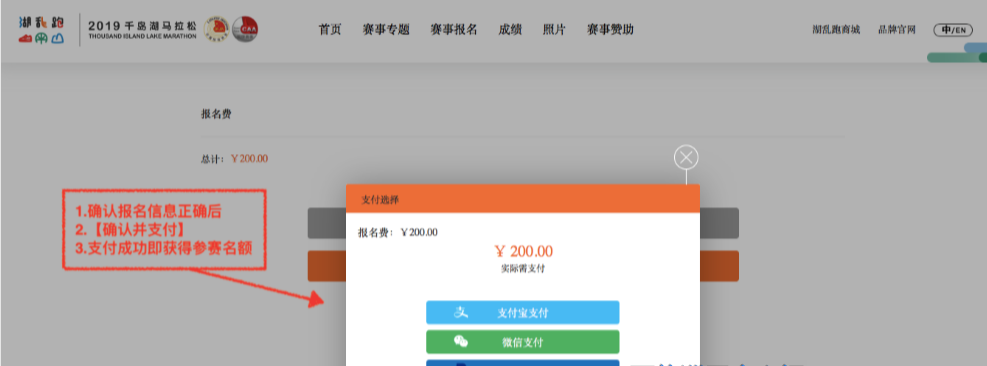Open the 首页 home menu item

click(330, 30)
